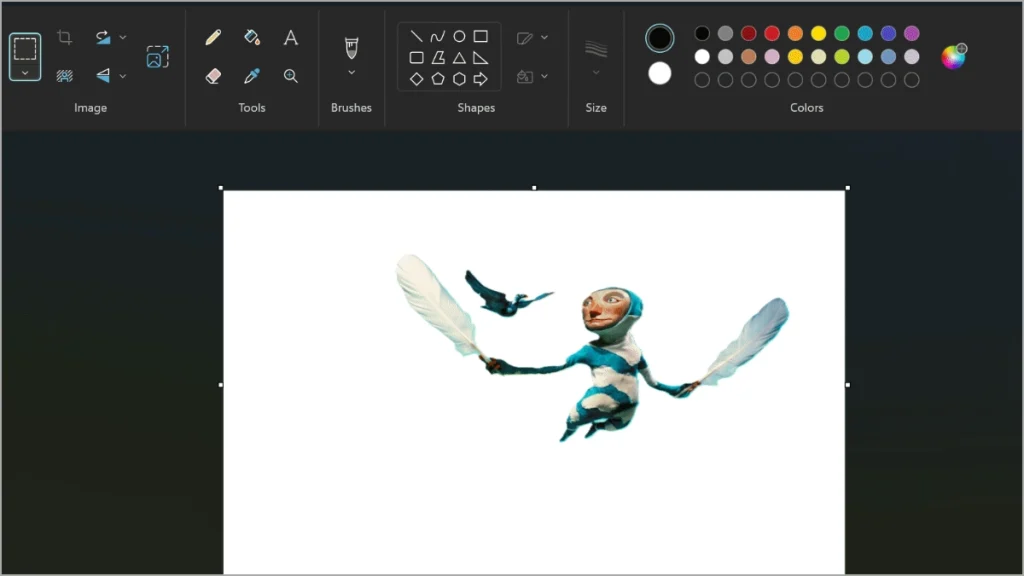Pick the brown palette color
Screen dimensions: 1024x576
[748, 57]
